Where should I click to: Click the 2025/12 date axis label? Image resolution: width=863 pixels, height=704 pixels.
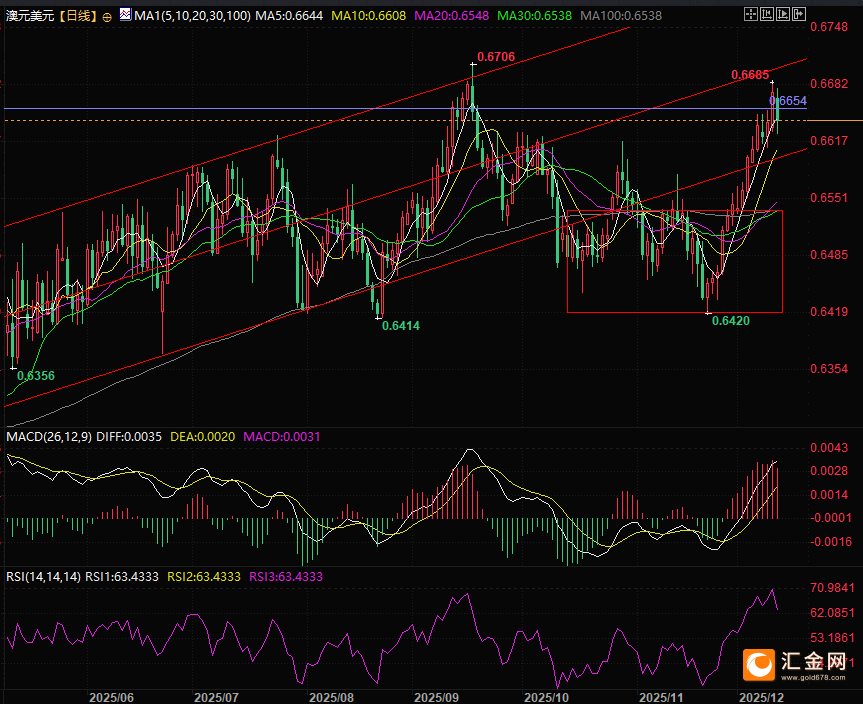761,696
